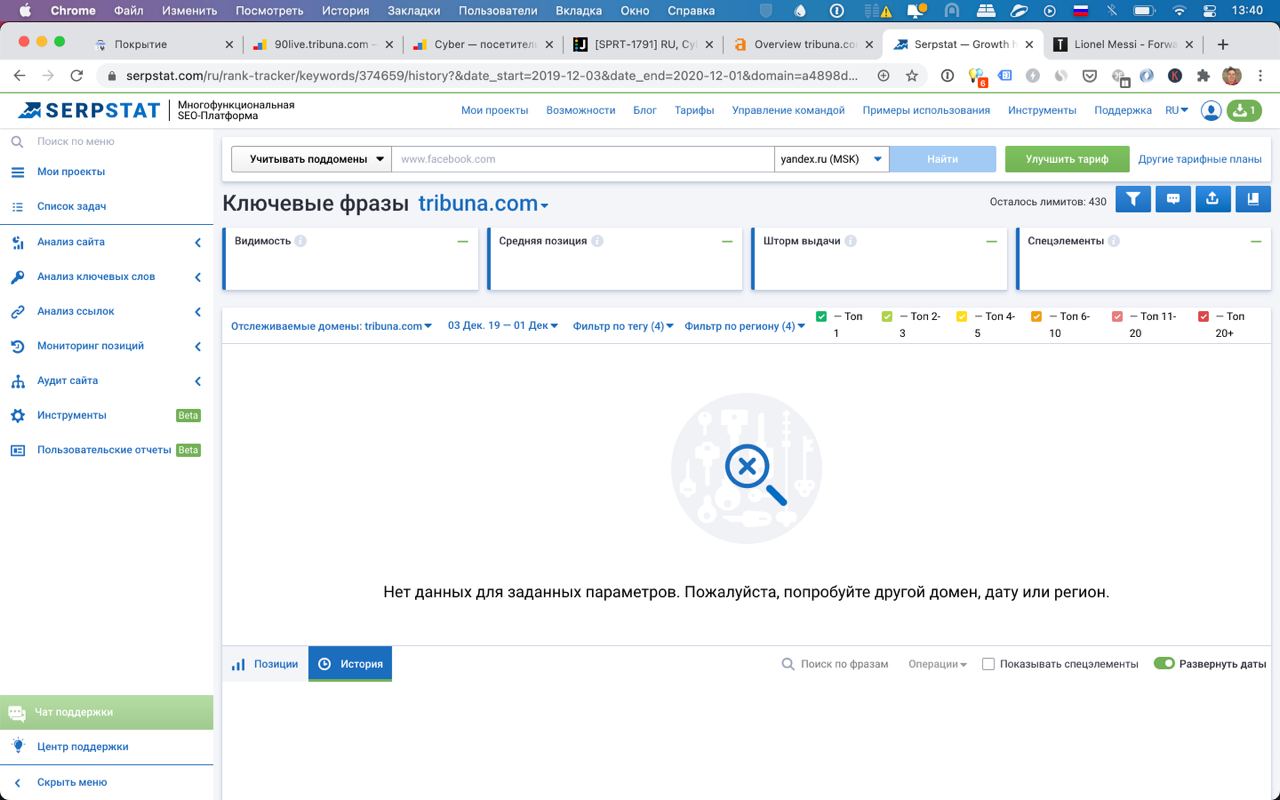The image size is (1280, 800).
Task: Click the filter funnel icon button
Action: [x=1133, y=199]
